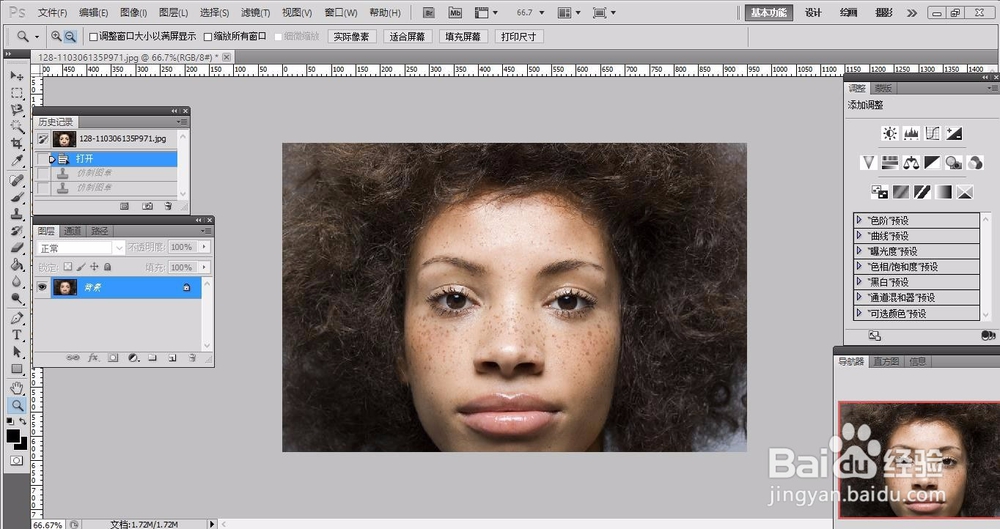Select the Magic Wand tool
This screenshot has height=529, width=1000.
coord(17,126)
